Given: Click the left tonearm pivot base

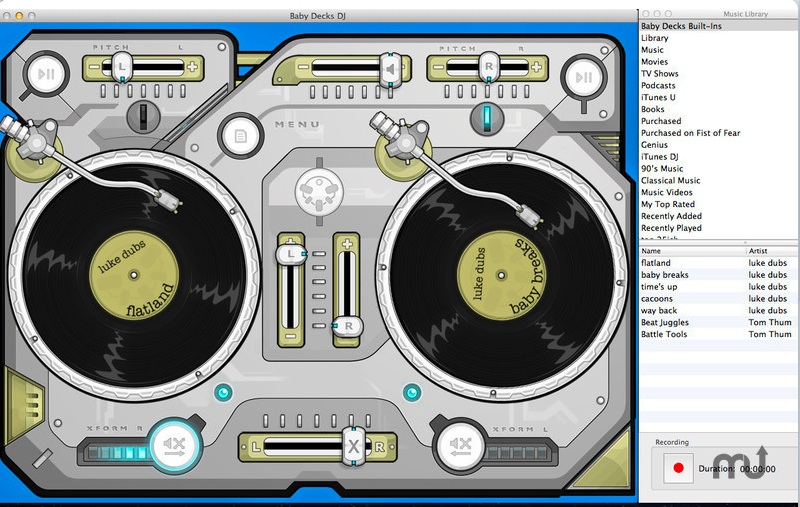Looking at the screenshot, I should pos(37,143).
